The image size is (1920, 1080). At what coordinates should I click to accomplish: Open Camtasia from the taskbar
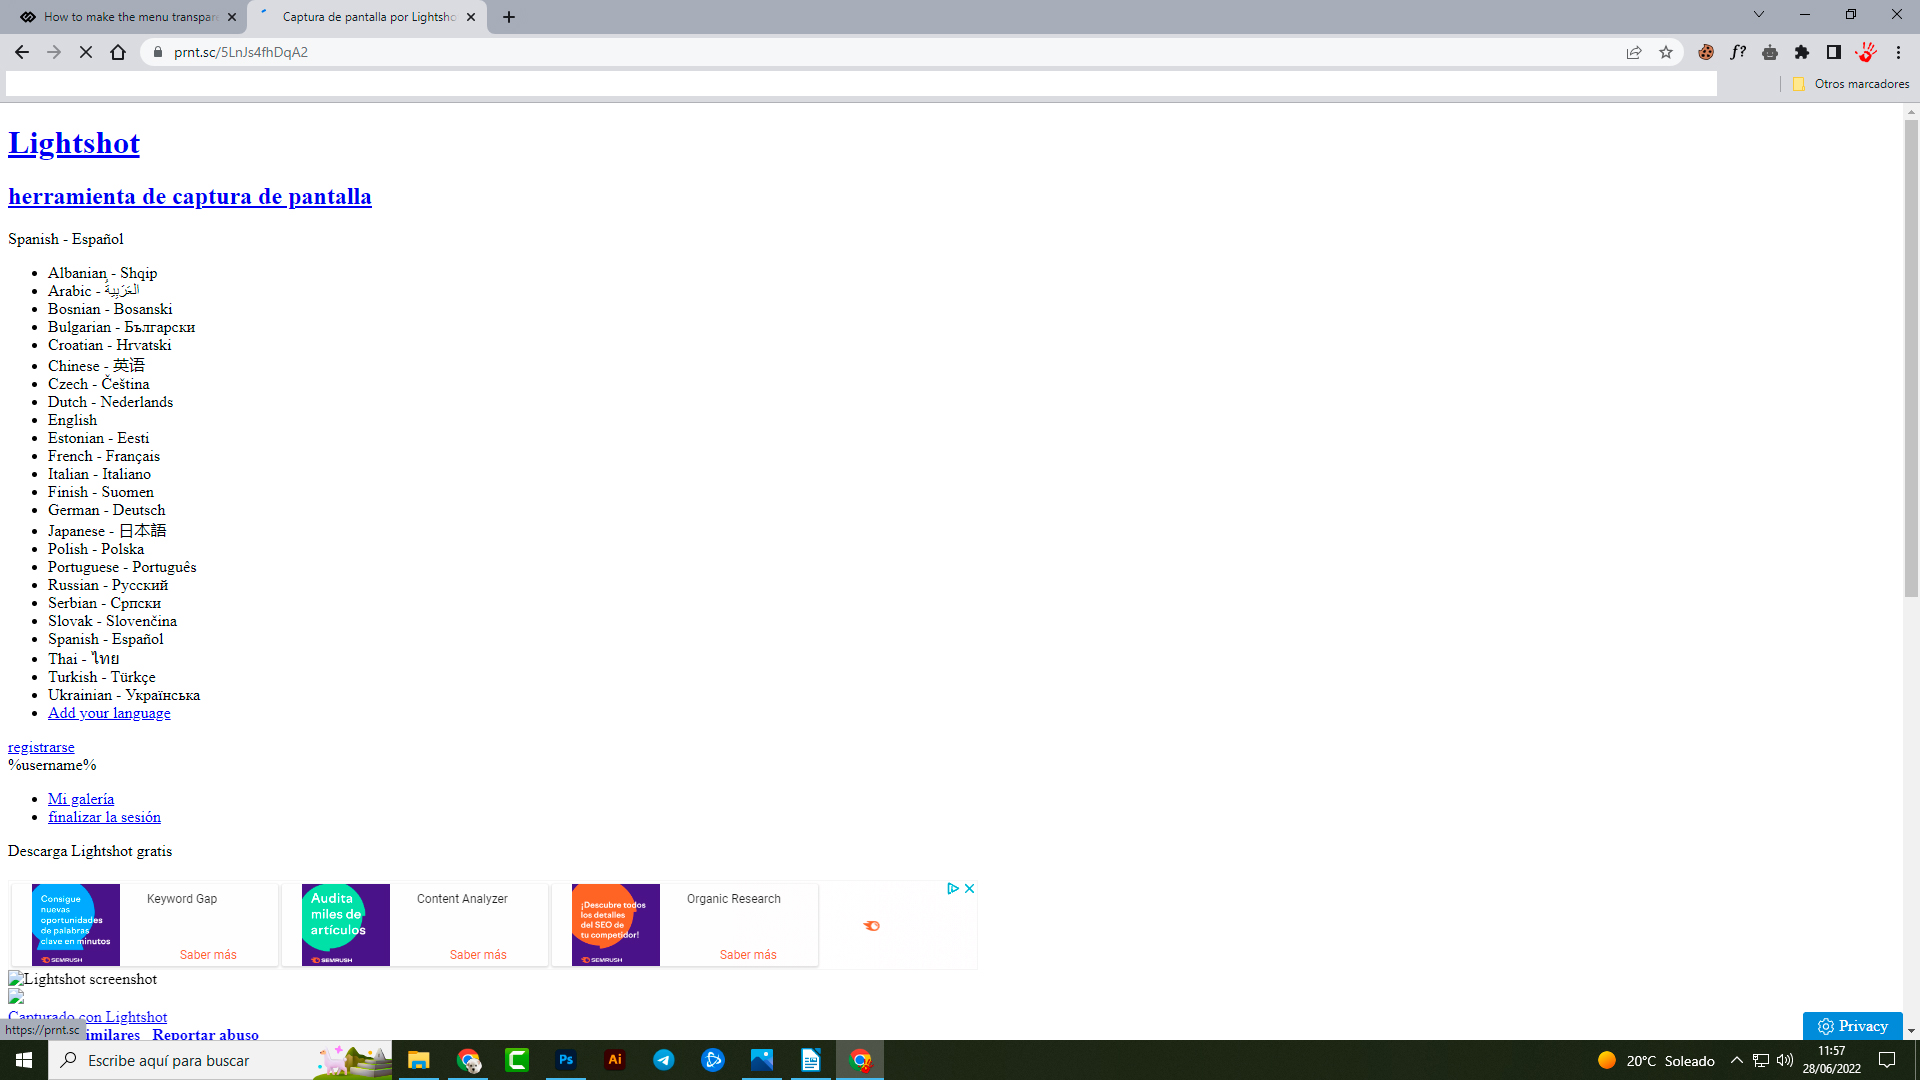point(517,1060)
